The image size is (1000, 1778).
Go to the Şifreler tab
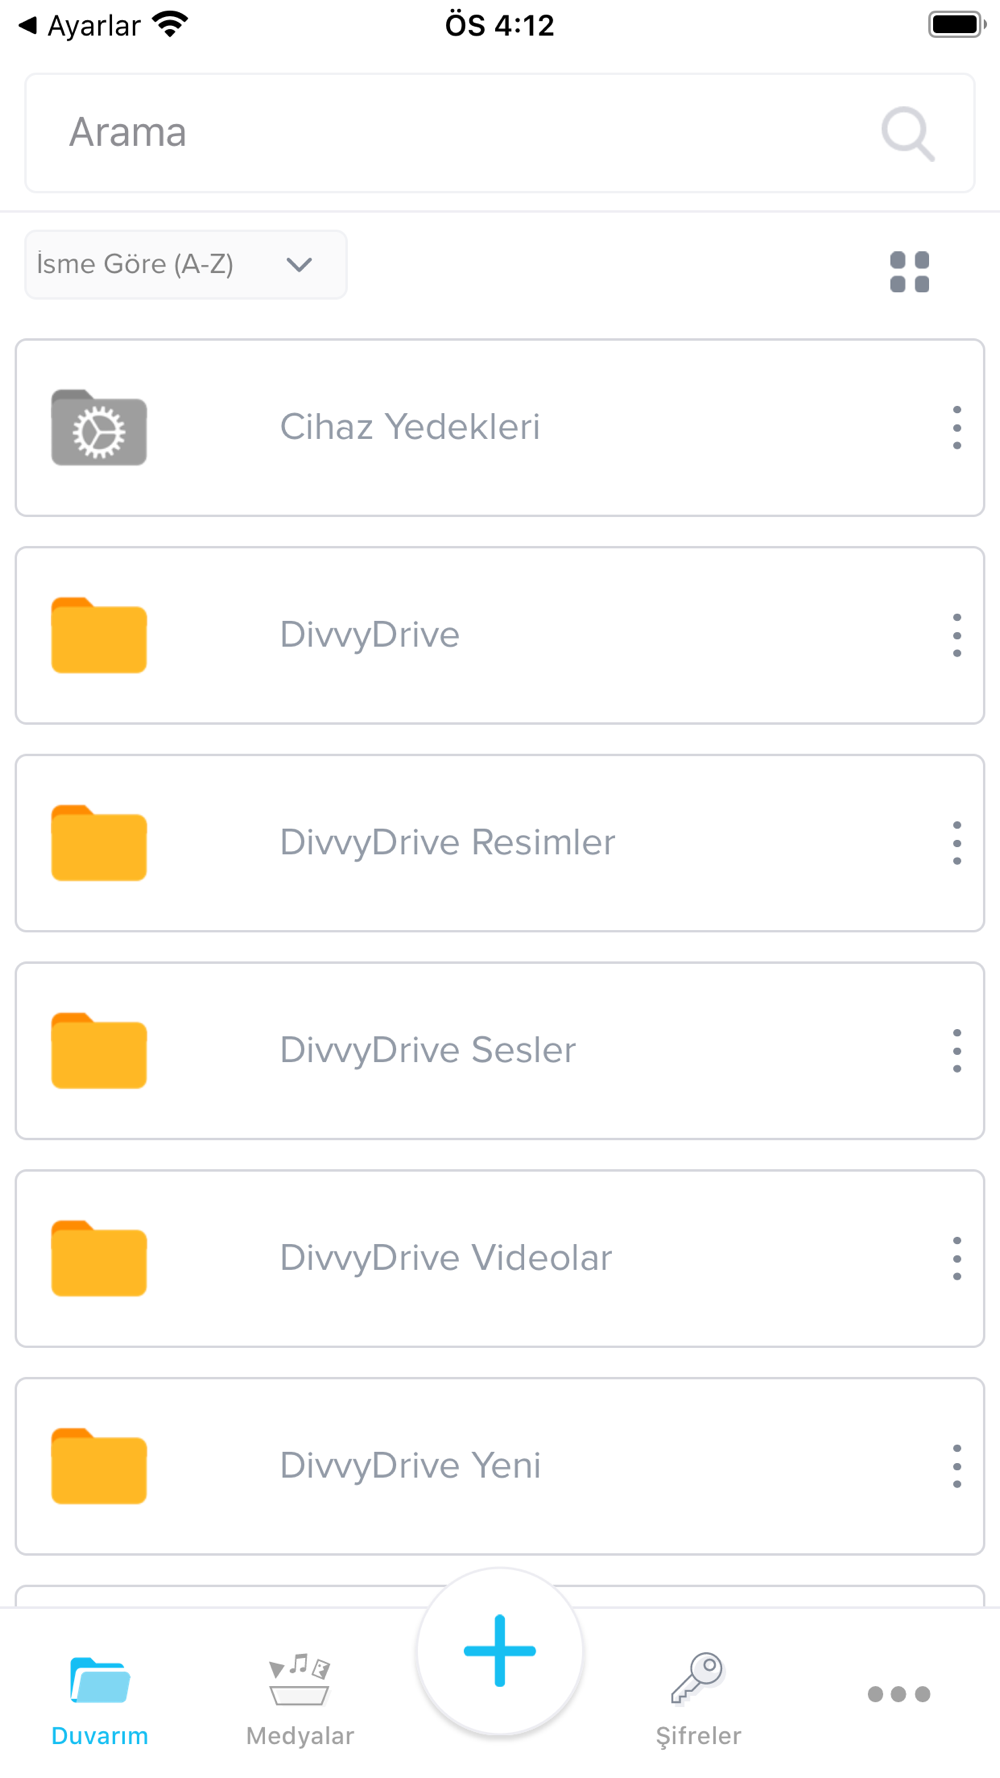tap(698, 1698)
